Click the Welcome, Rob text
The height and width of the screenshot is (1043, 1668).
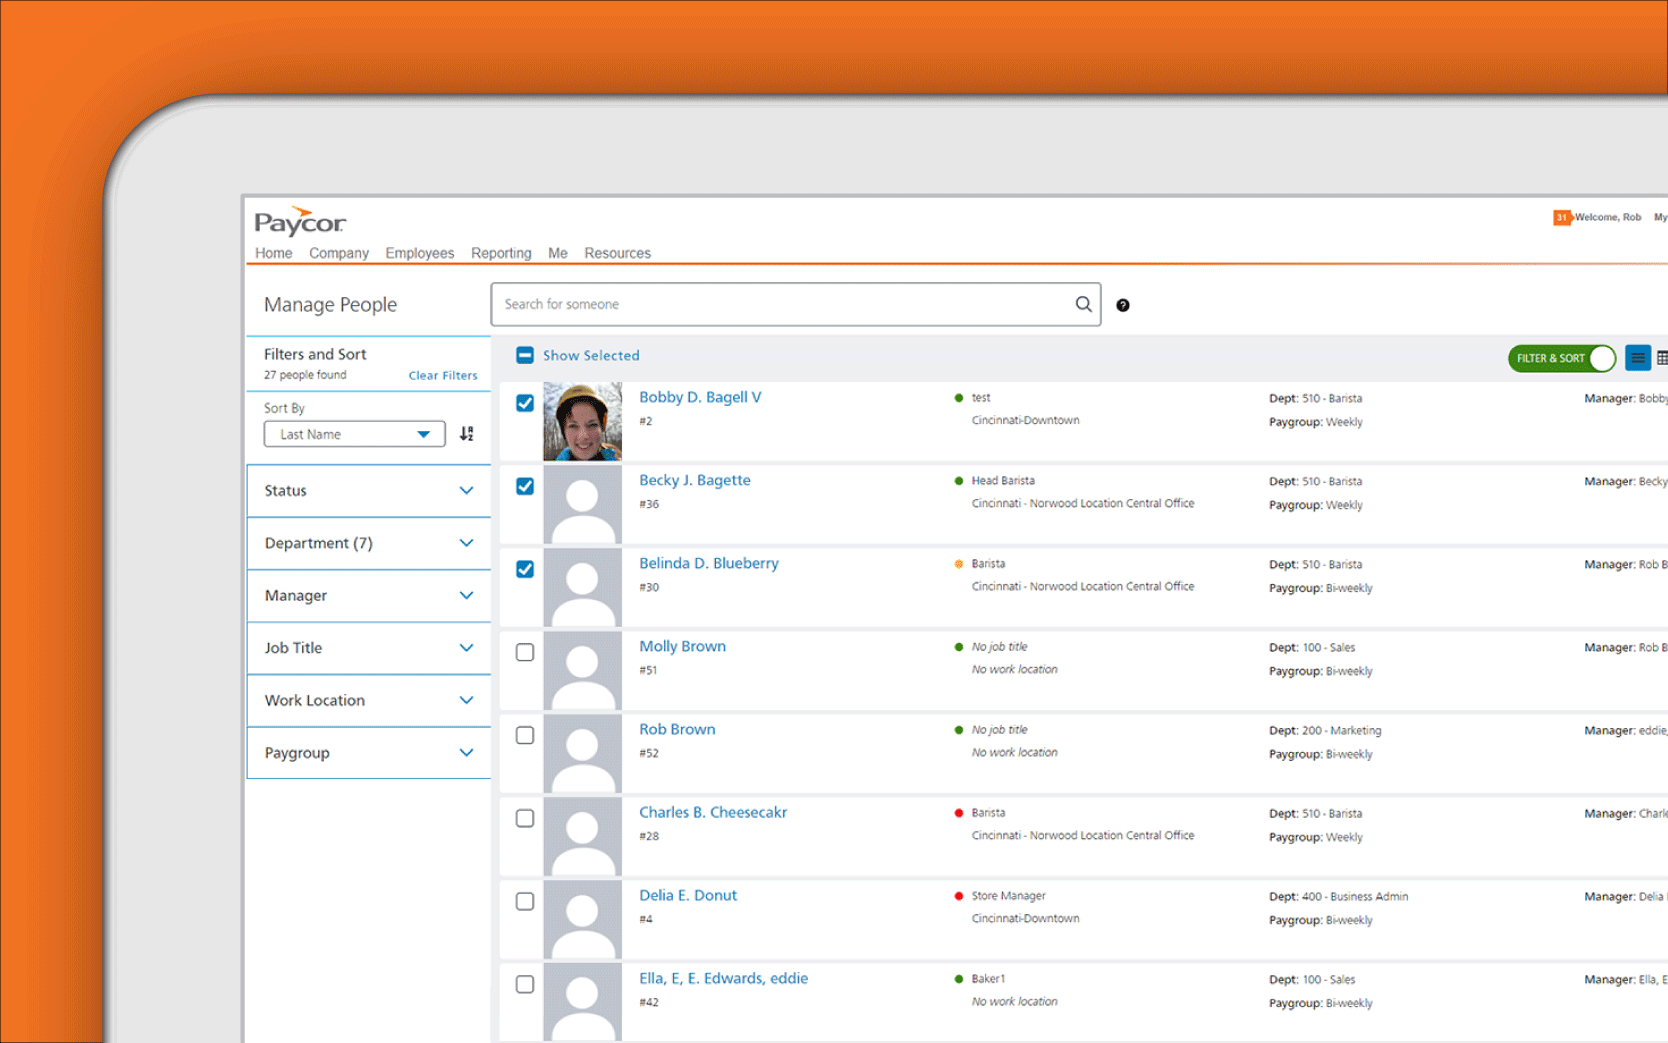click(x=1608, y=217)
